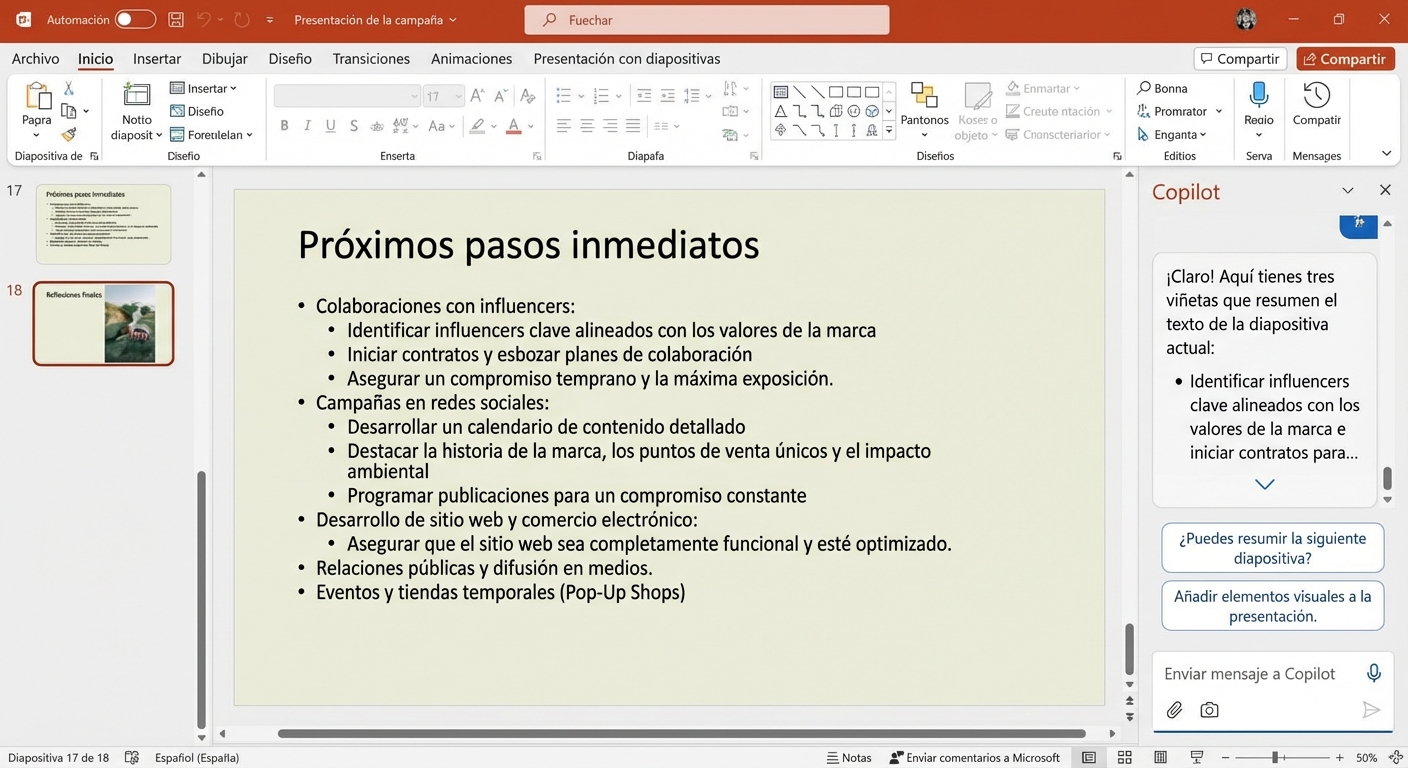1408x768 pixels.
Task: Switch to the Transiciones ribbon tab
Action: 371,58
